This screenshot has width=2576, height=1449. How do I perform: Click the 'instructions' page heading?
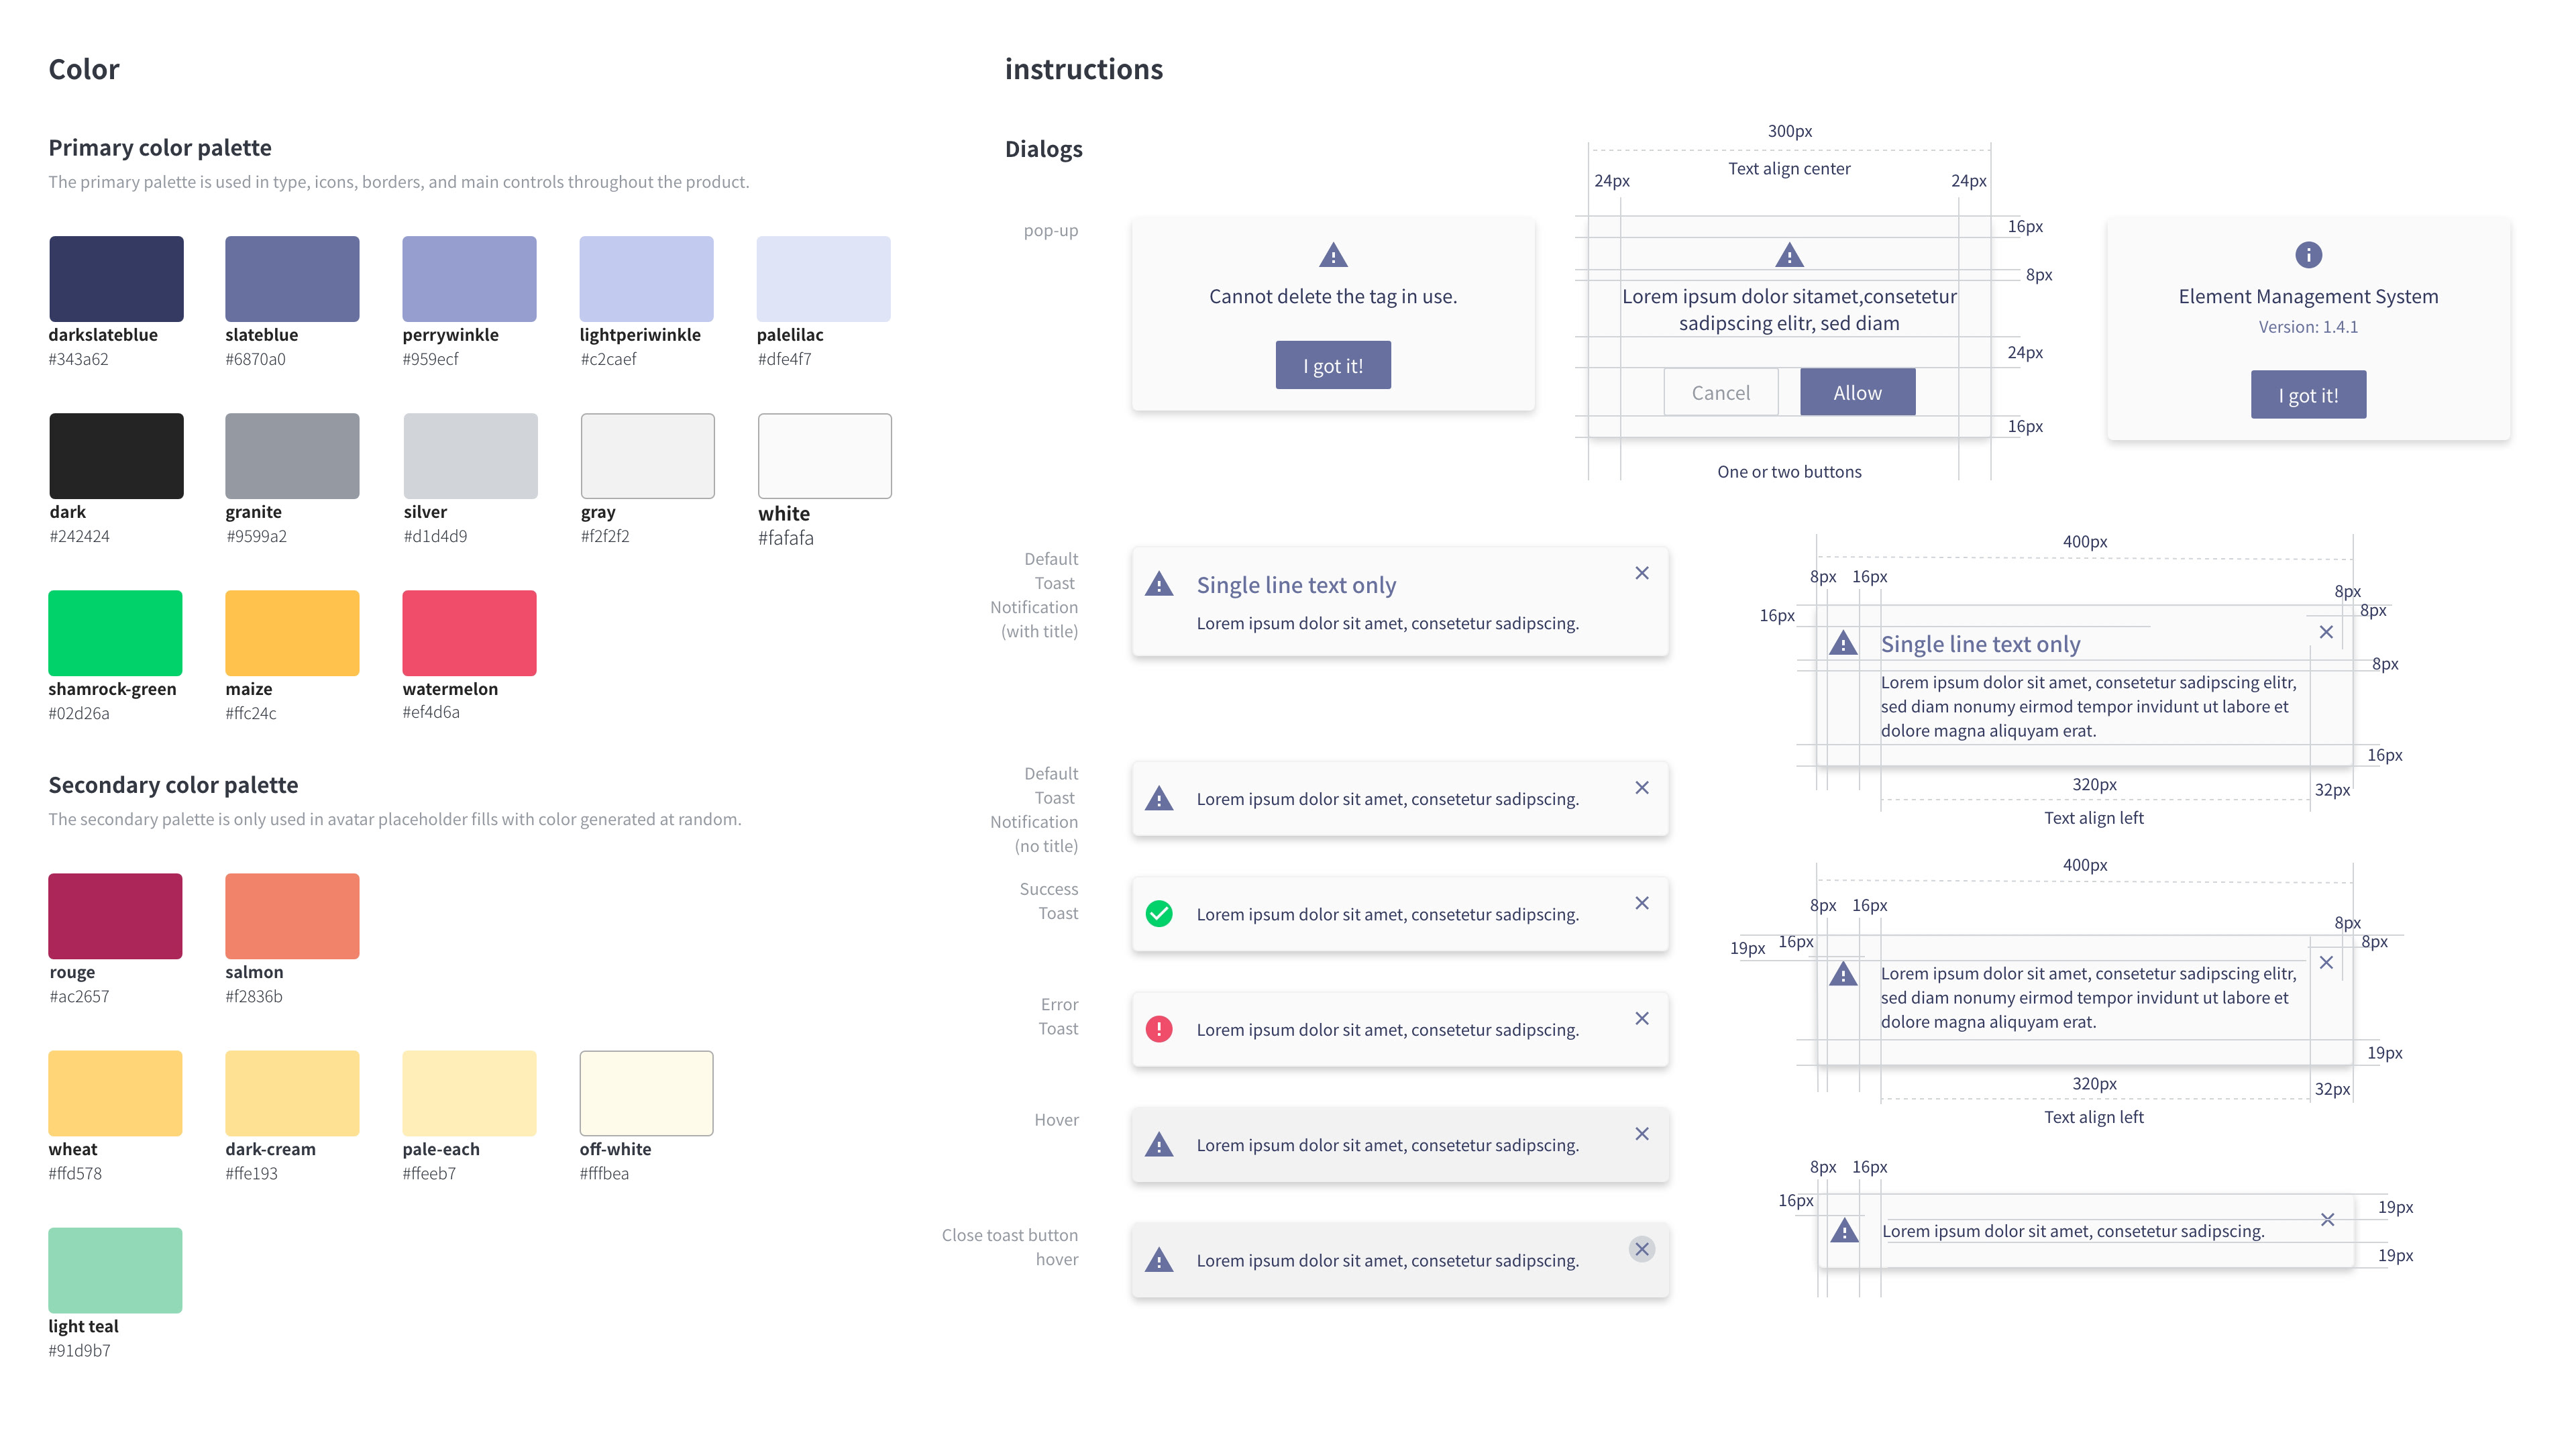[x=1083, y=69]
